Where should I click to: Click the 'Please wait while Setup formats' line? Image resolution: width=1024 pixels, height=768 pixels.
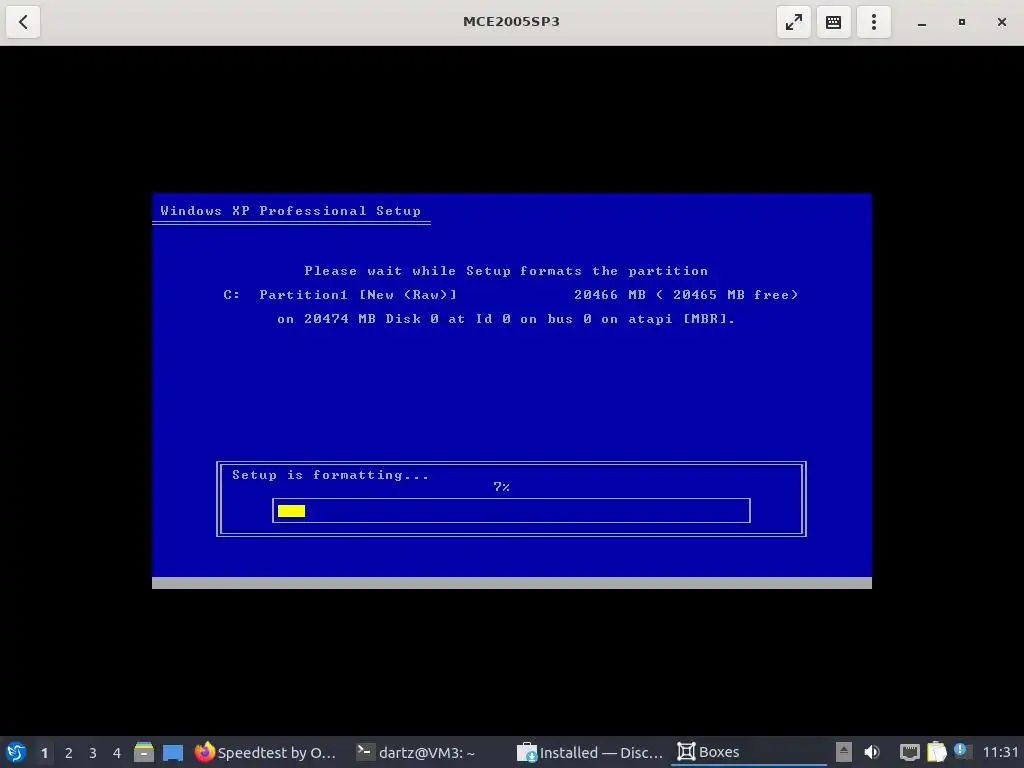(506, 271)
